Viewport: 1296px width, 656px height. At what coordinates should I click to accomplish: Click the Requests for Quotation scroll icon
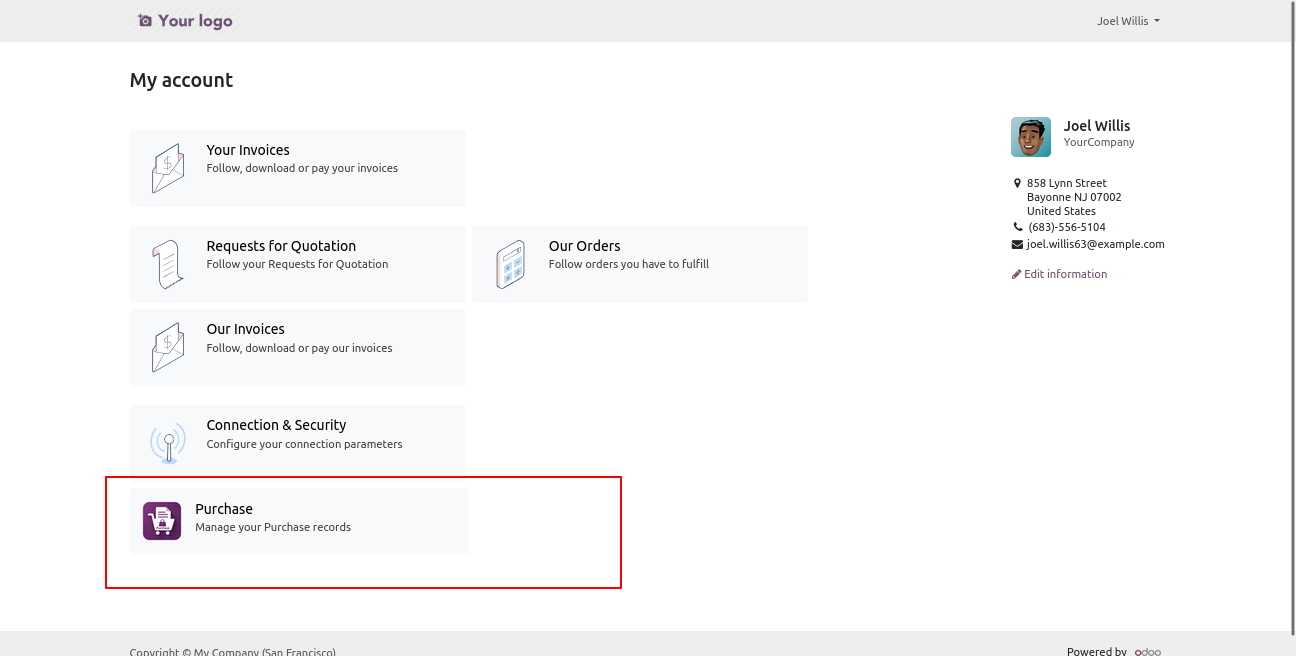tap(168, 264)
